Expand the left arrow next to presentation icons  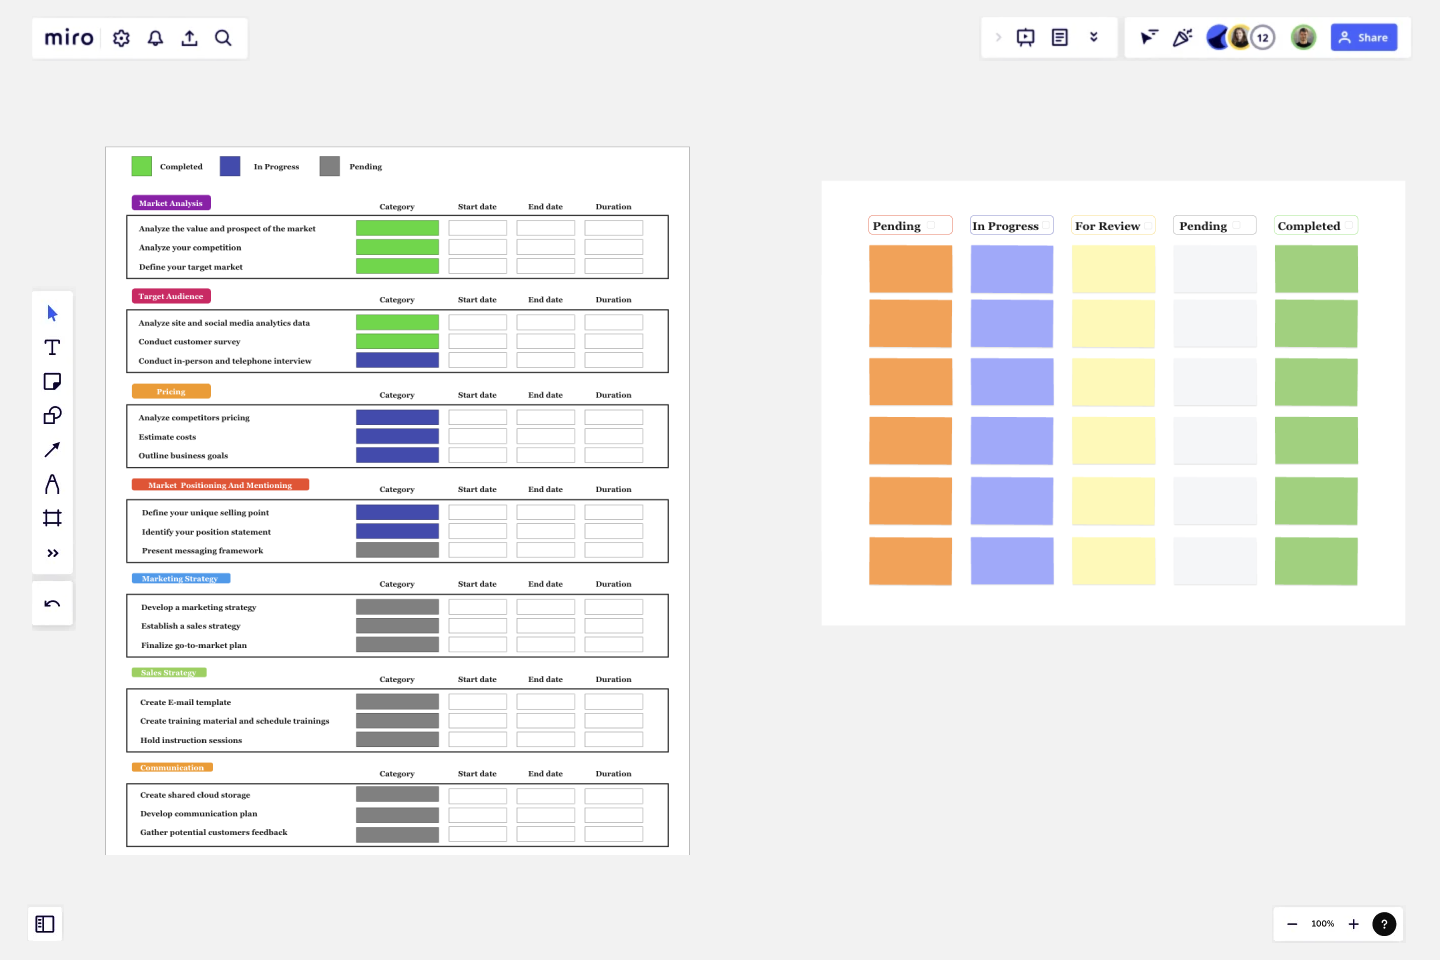click(998, 36)
